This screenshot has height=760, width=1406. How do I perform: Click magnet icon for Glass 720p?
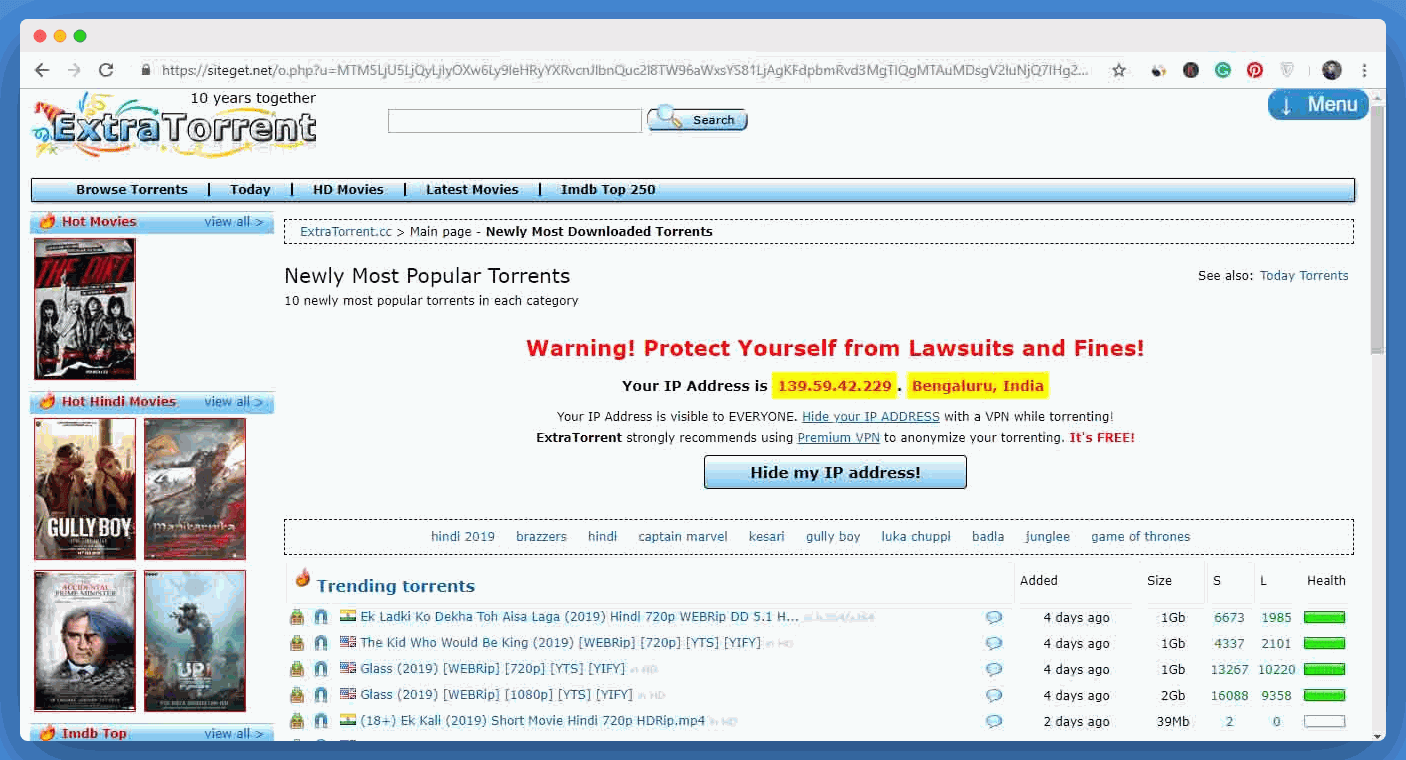click(x=321, y=669)
